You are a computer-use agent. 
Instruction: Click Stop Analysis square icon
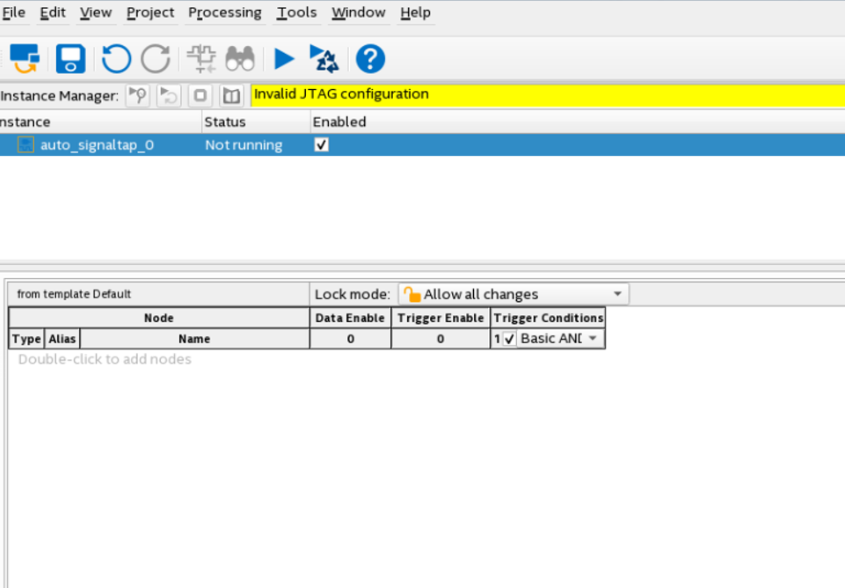[x=201, y=96]
